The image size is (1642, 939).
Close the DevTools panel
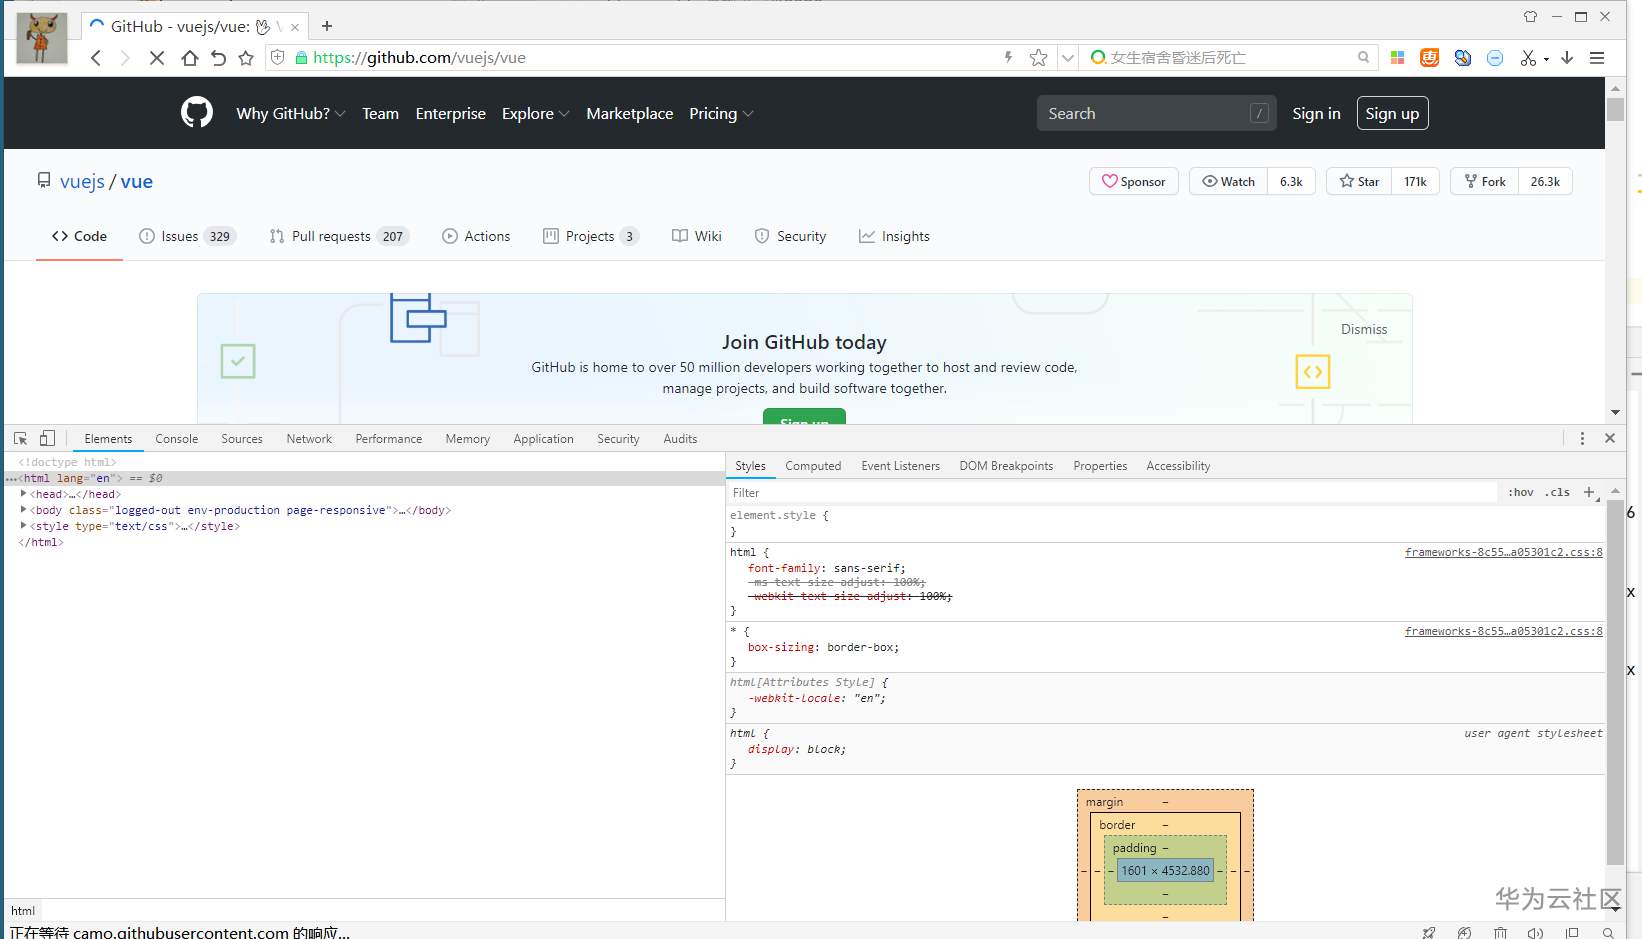click(1610, 438)
